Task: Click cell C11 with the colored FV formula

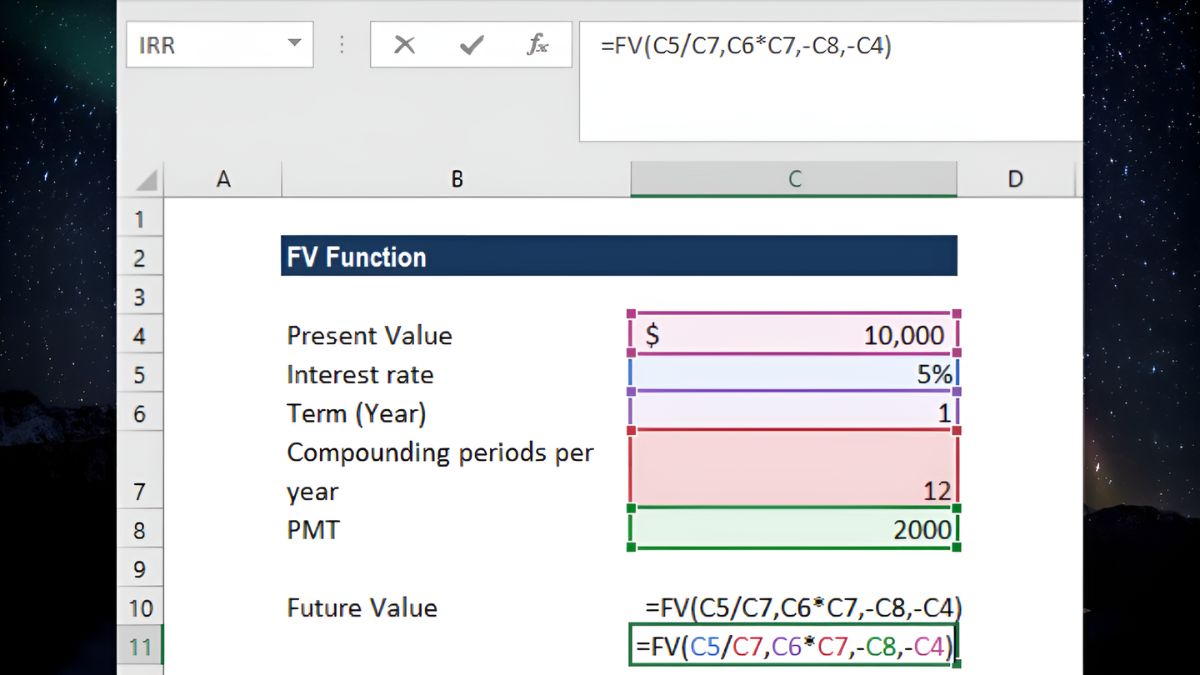Action: click(794, 647)
